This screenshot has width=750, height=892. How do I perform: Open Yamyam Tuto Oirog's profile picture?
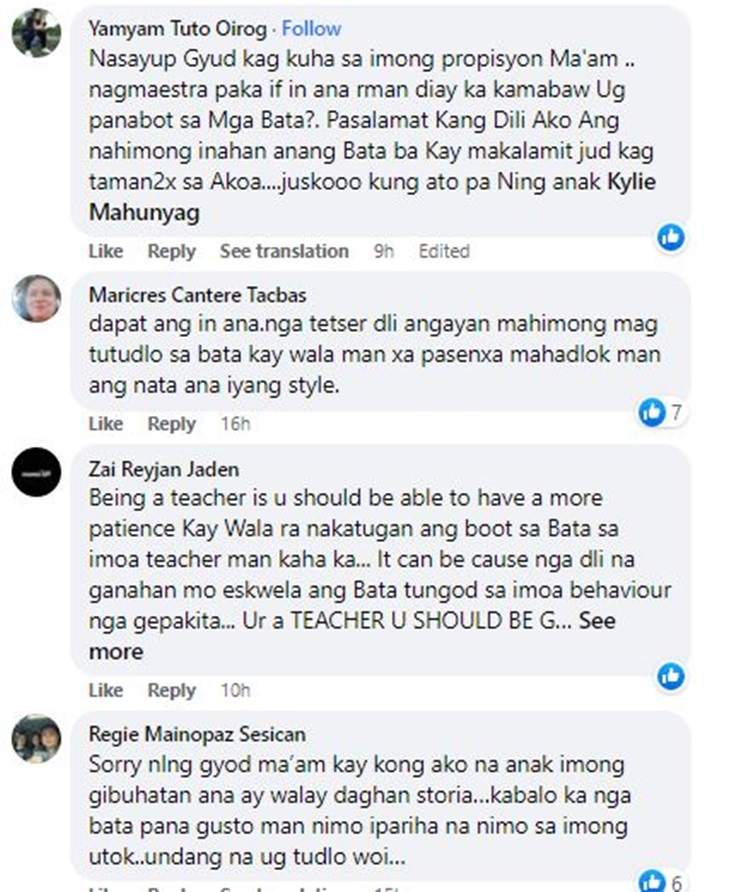pos(36,33)
